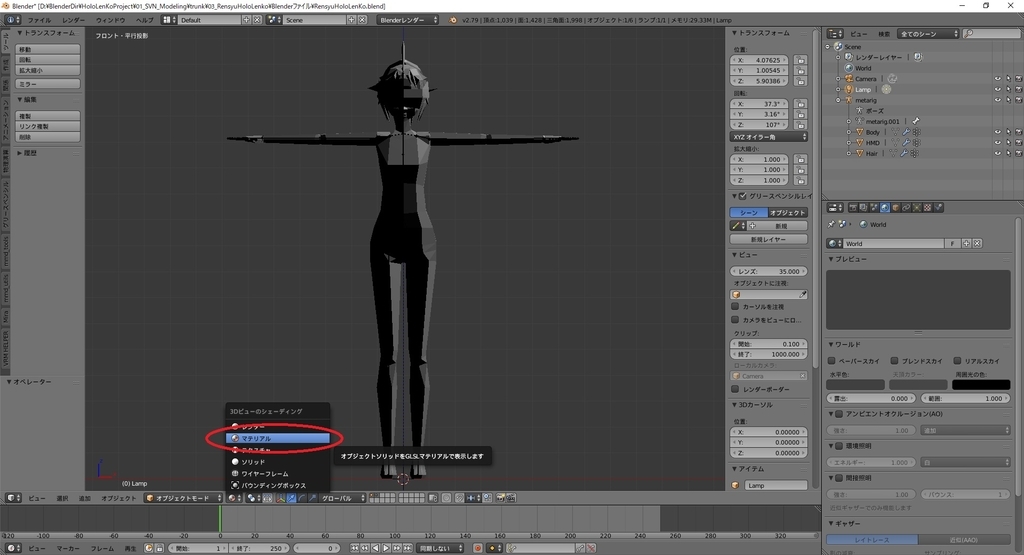Select the scale manipulator icon
This screenshot has width=1024, height=555.
point(312,498)
